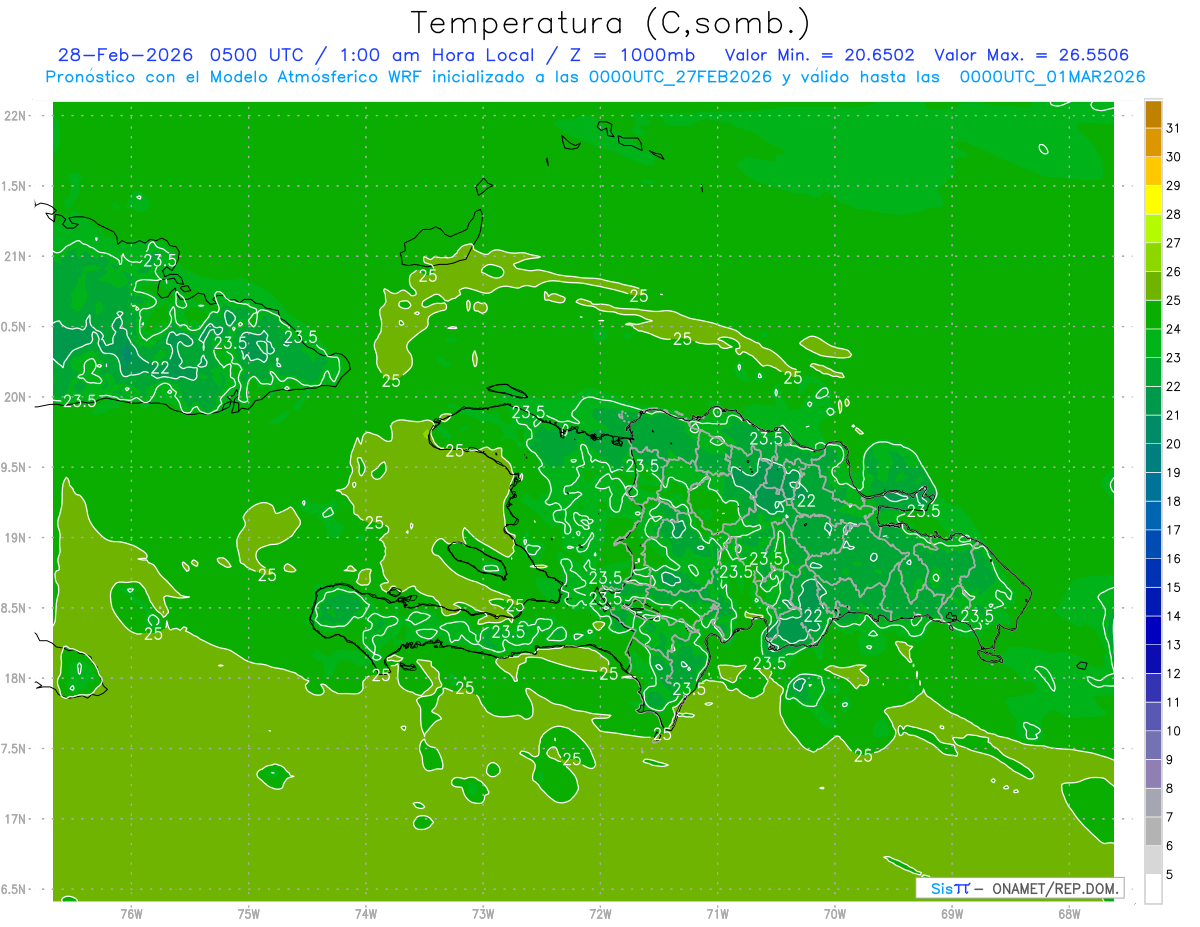
Task: Click the '18N' latitude axis label
Action: click(x=15, y=679)
